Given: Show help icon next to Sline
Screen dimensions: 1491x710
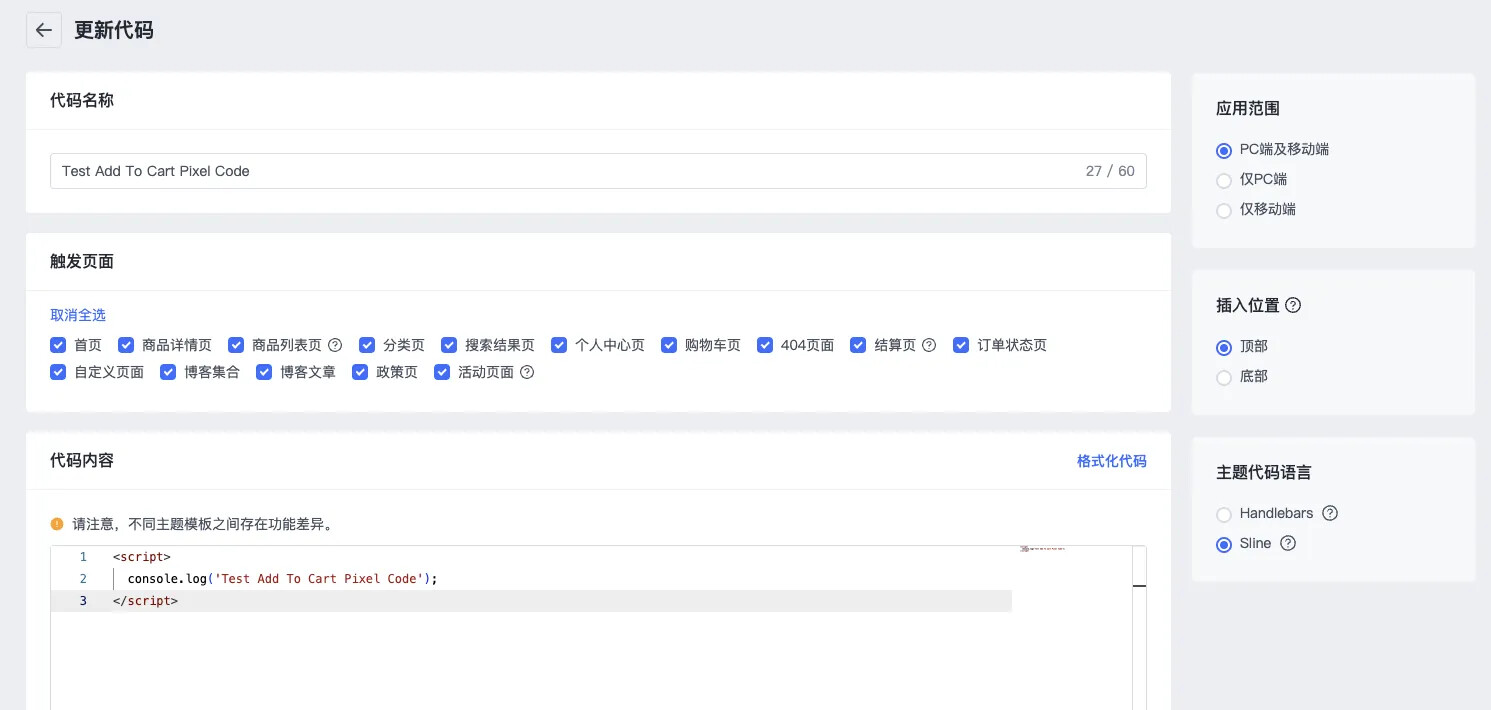Looking at the screenshot, I should 1288,543.
